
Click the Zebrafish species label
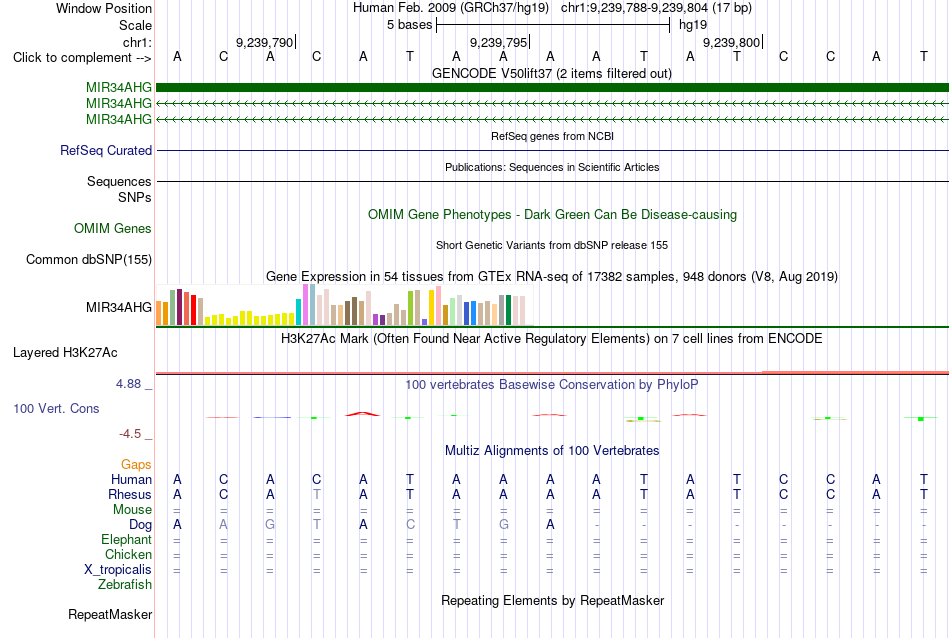point(125,585)
